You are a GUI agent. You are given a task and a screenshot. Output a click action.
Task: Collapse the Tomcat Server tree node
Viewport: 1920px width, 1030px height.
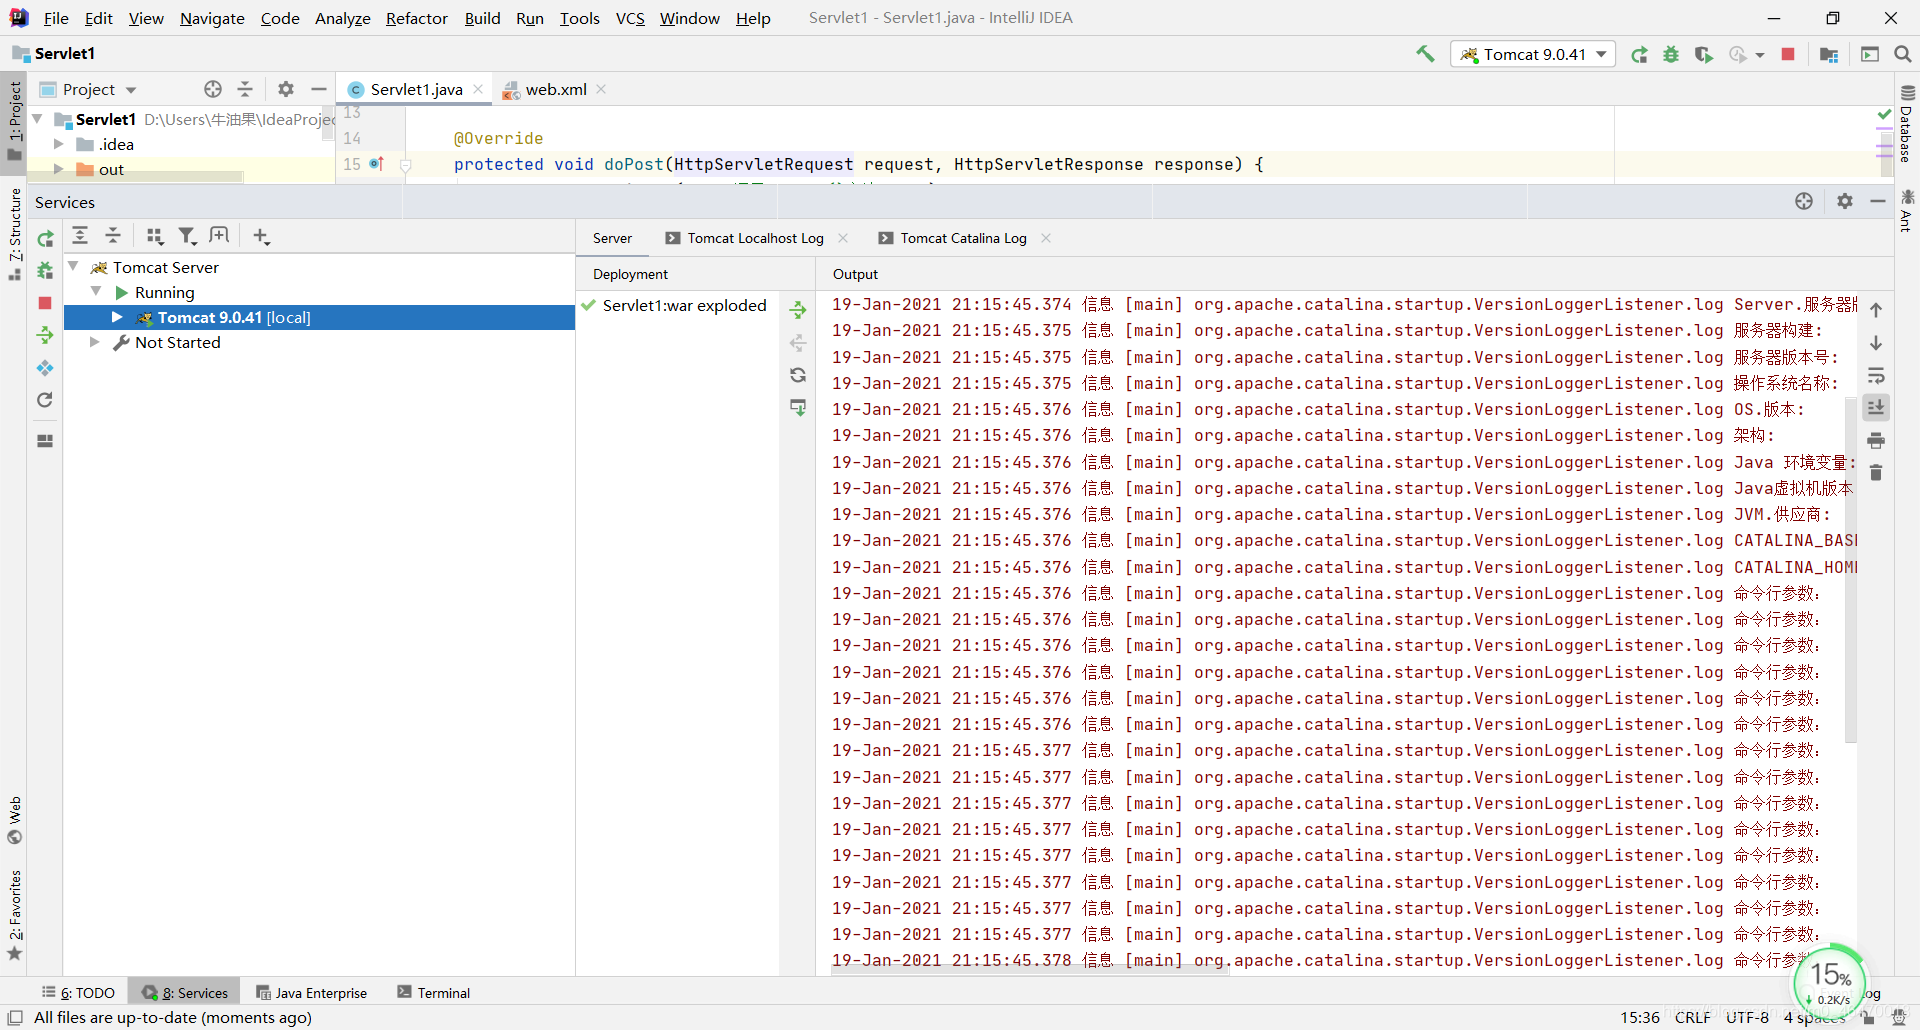coord(73,267)
